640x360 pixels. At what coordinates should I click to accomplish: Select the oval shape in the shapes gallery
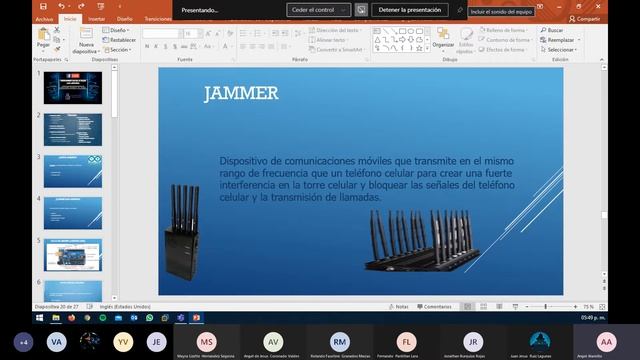pos(411,31)
